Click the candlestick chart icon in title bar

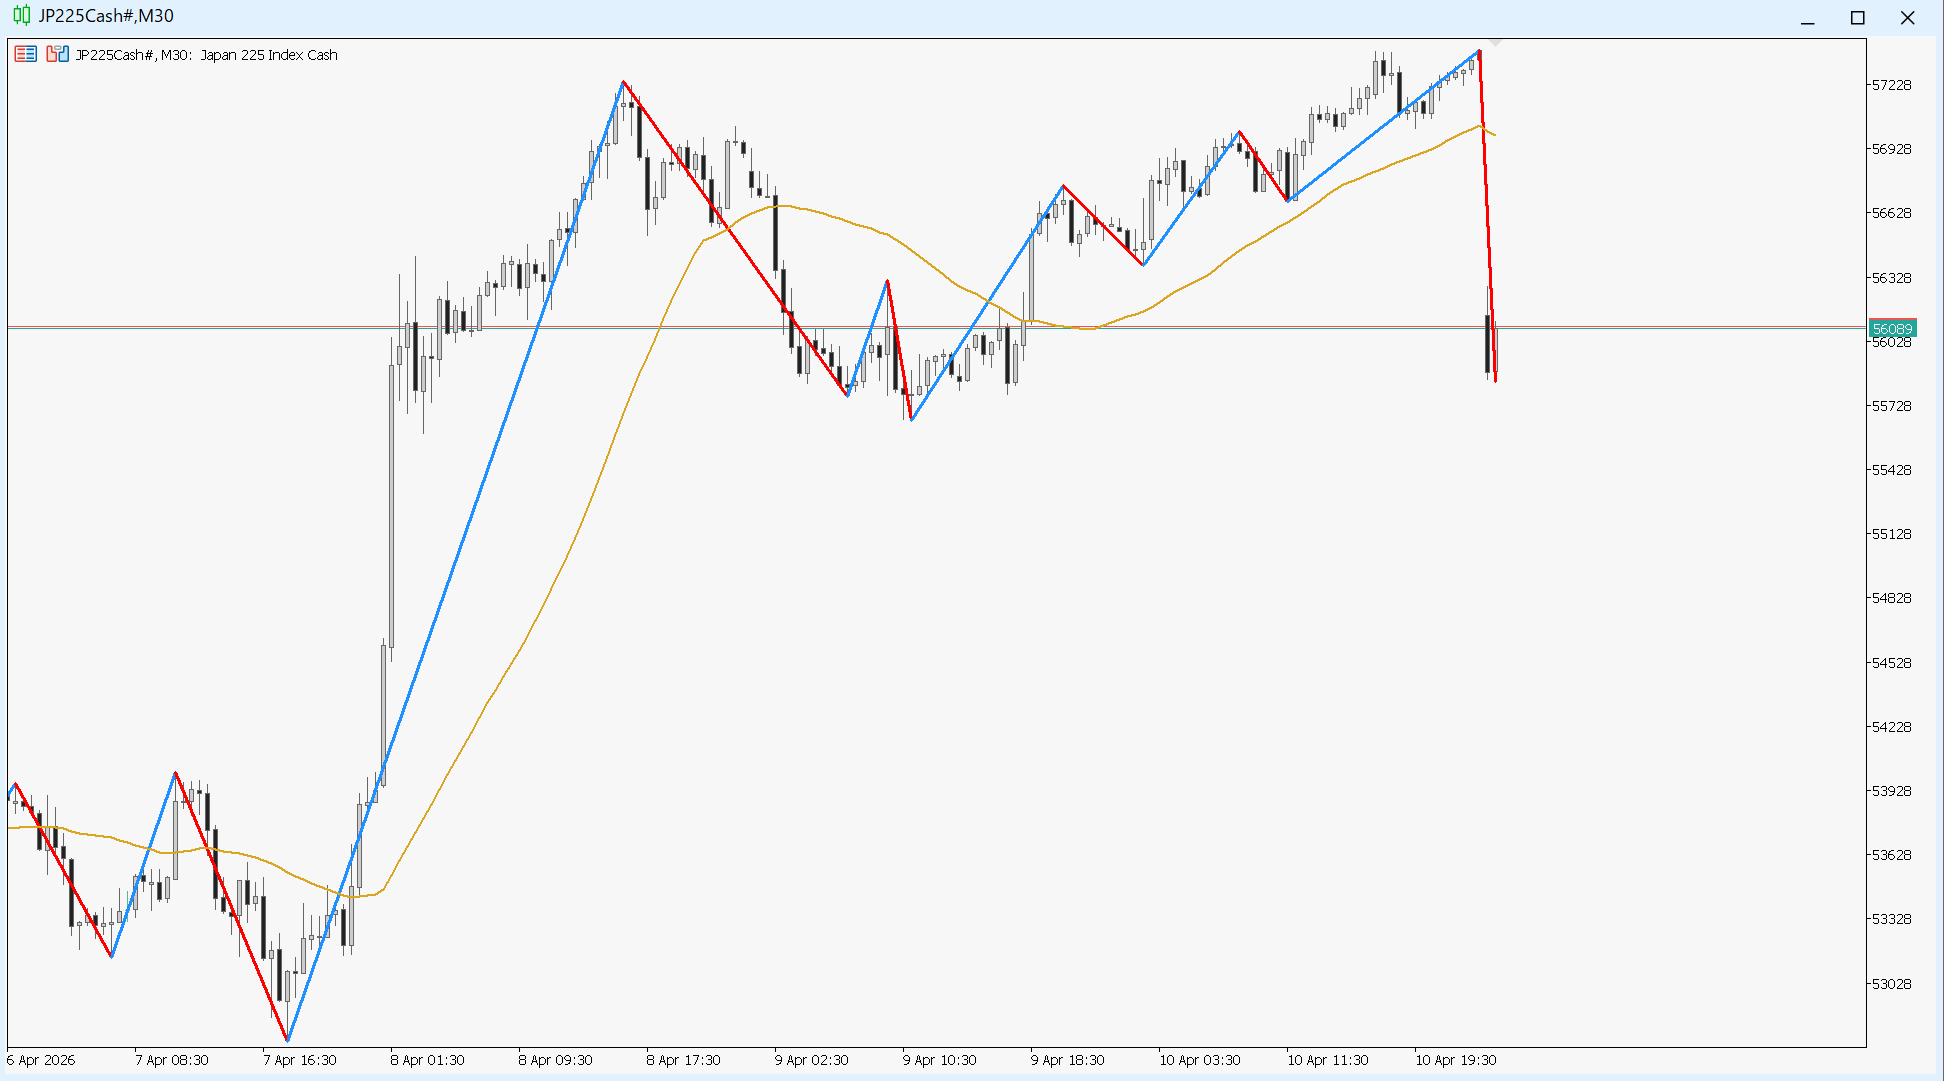pyautogui.click(x=21, y=16)
